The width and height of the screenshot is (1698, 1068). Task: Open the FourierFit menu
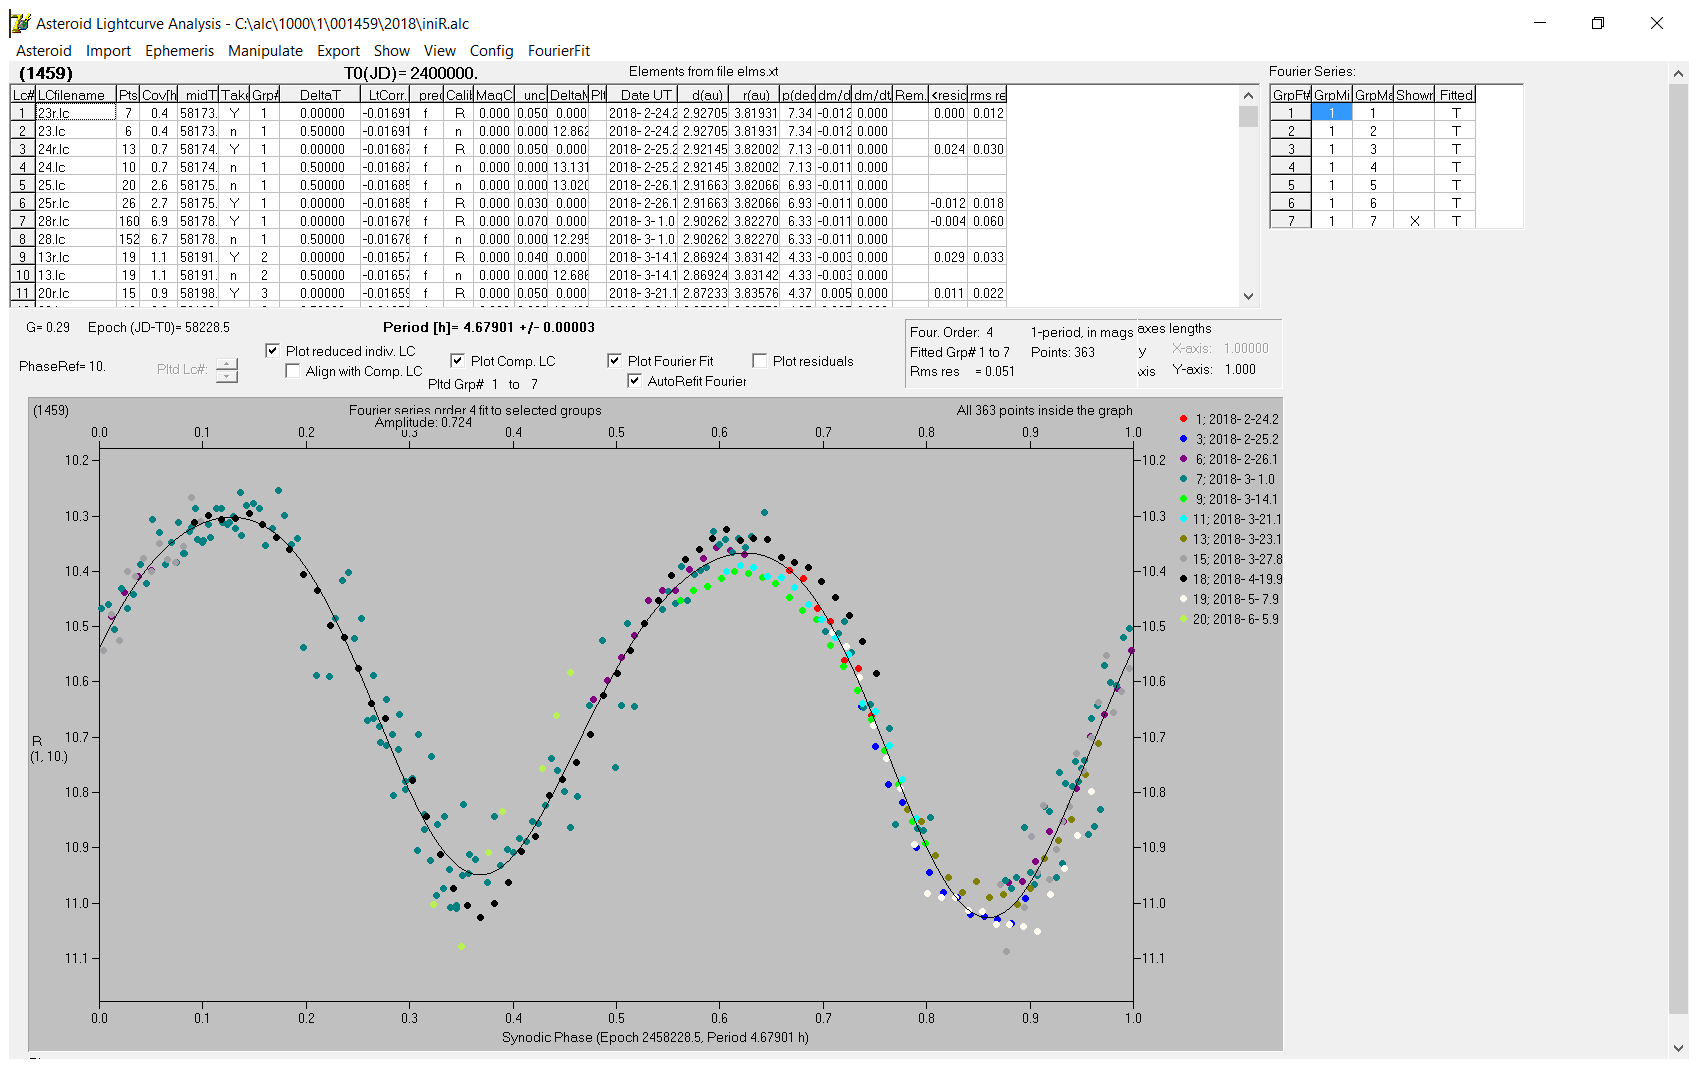tap(559, 51)
